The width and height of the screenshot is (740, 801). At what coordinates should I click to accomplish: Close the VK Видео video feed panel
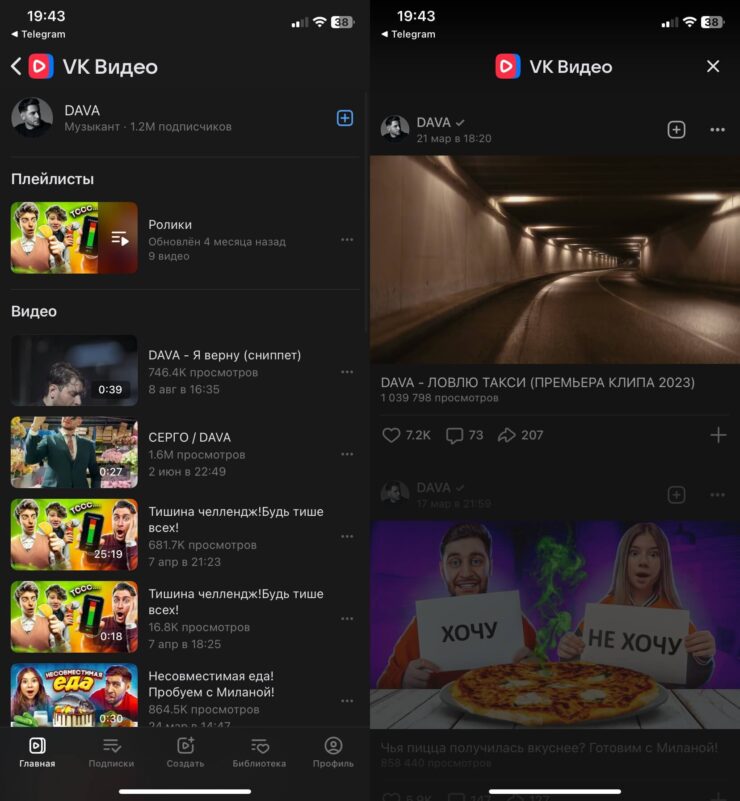(713, 67)
